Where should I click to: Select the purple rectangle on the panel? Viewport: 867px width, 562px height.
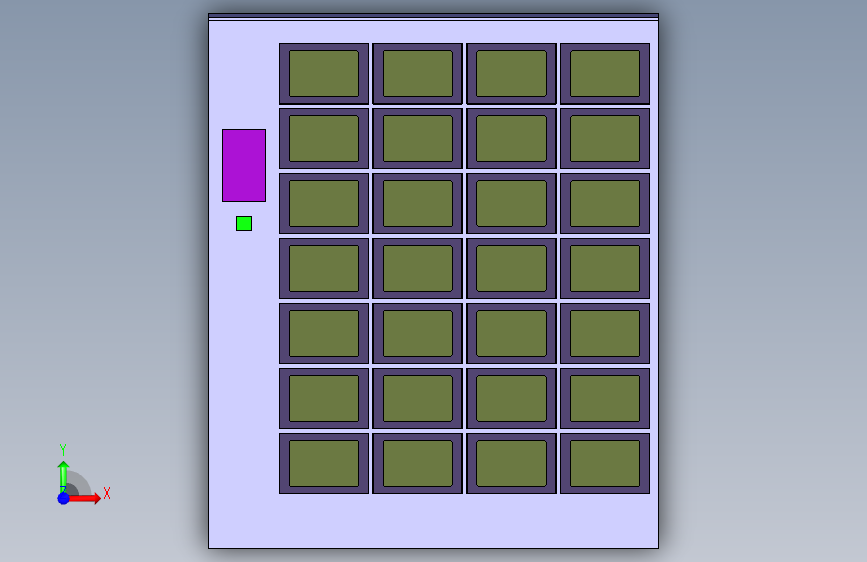[244, 165]
